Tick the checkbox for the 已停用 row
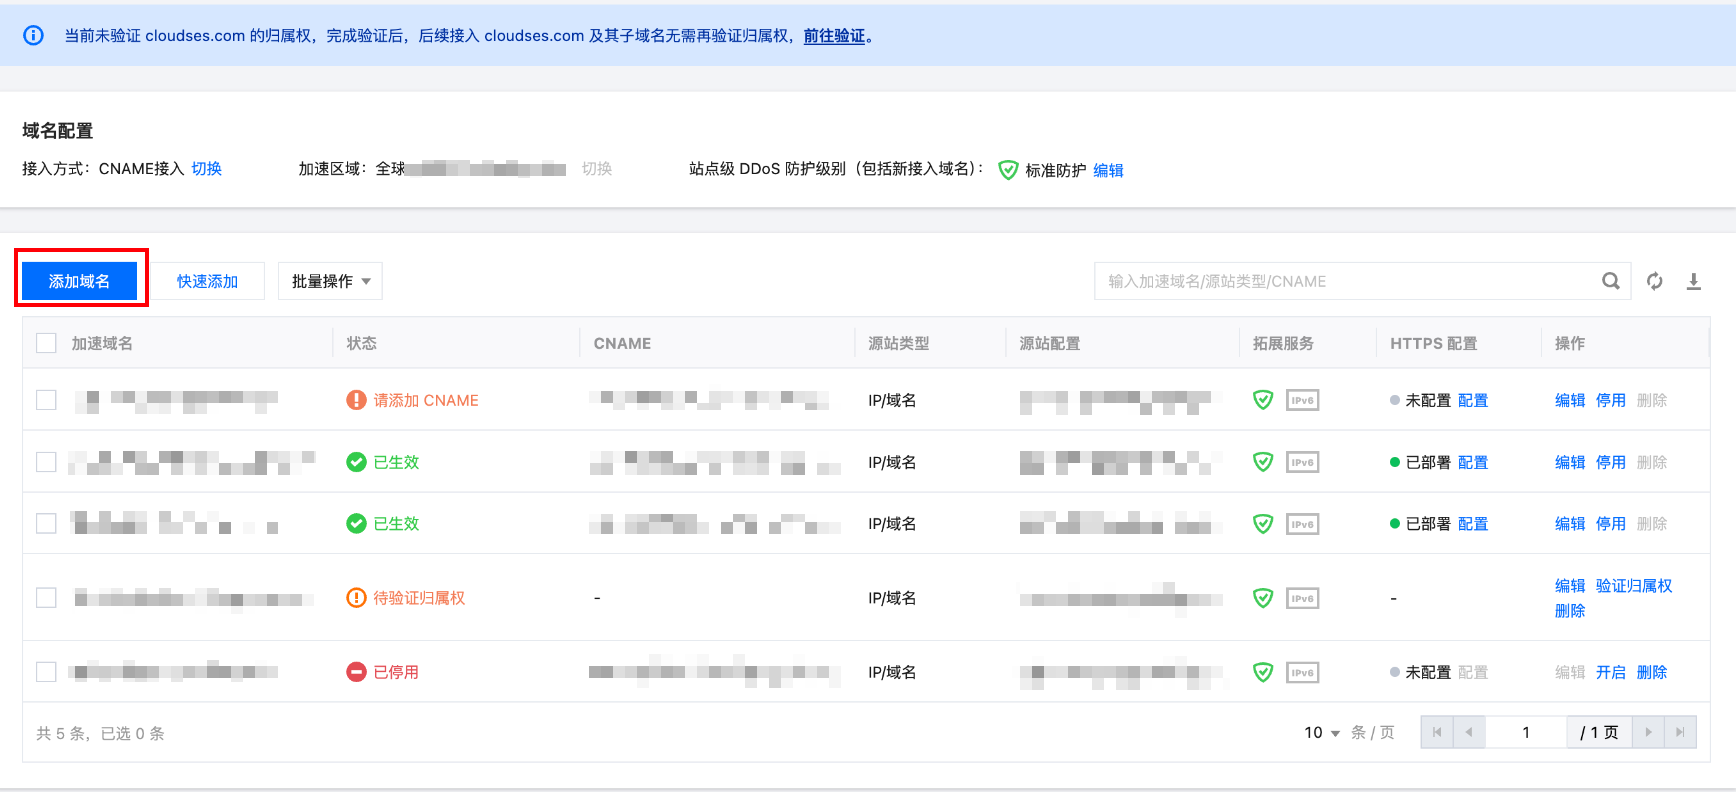 click(x=46, y=672)
